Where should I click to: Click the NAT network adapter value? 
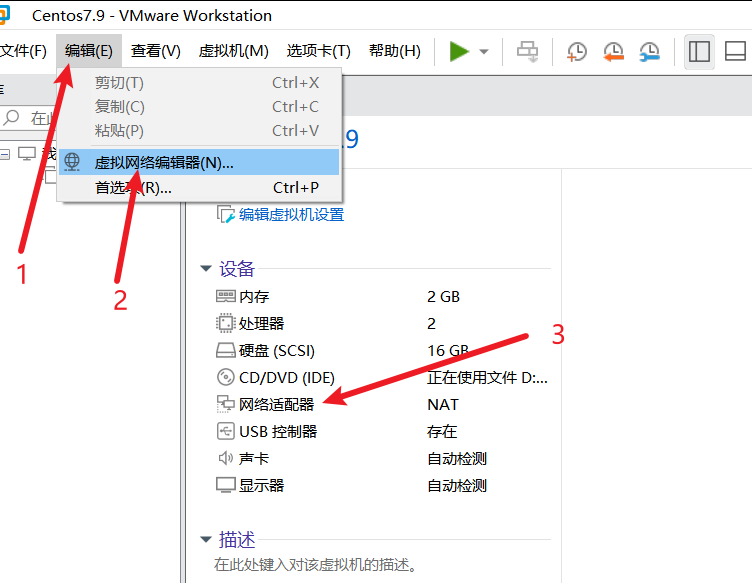443,405
